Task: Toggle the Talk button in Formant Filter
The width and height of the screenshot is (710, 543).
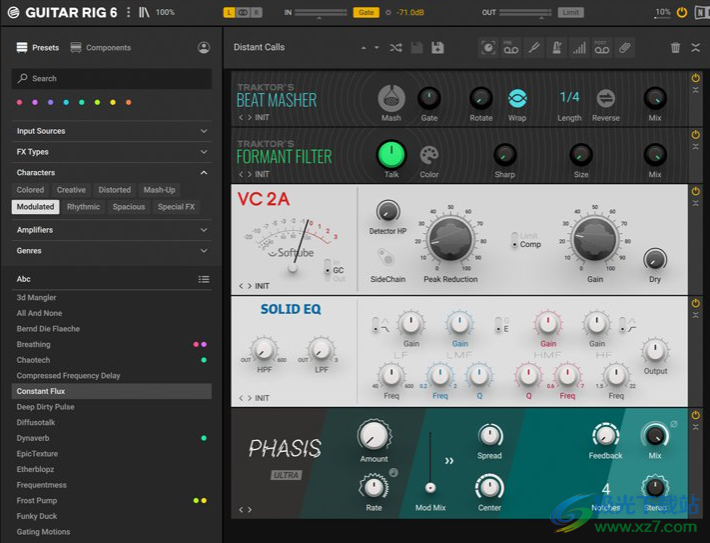Action: (x=391, y=155)
